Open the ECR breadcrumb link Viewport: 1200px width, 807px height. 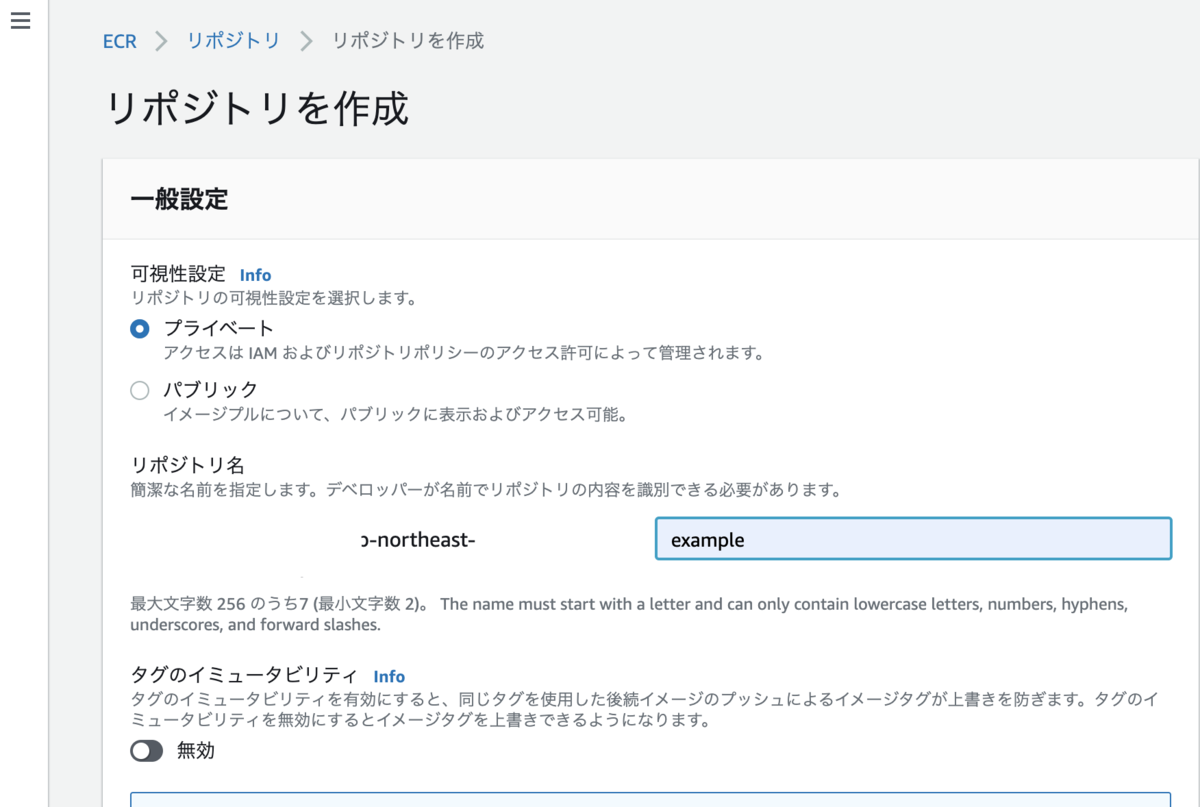[119, 41]
